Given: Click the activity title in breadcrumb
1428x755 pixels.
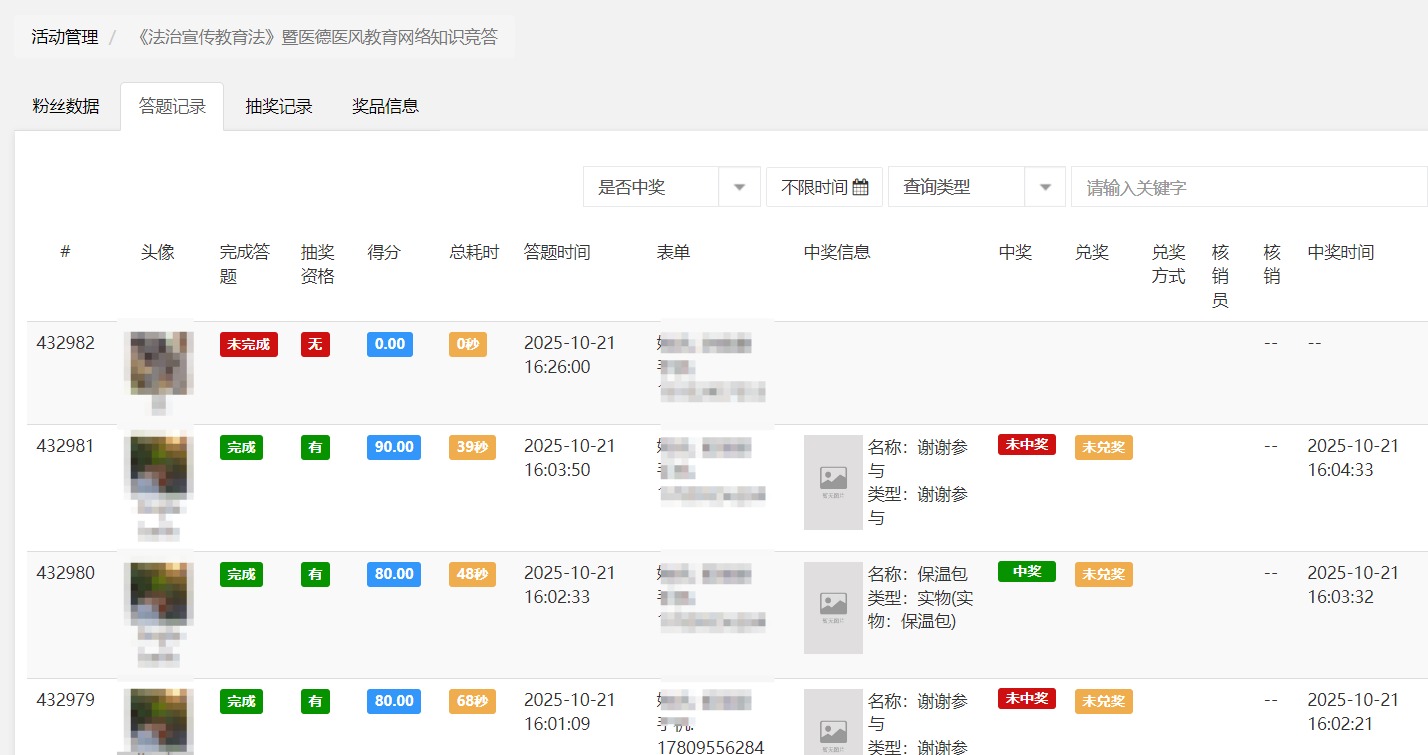Looking at the screenshot, I should 315,37.
